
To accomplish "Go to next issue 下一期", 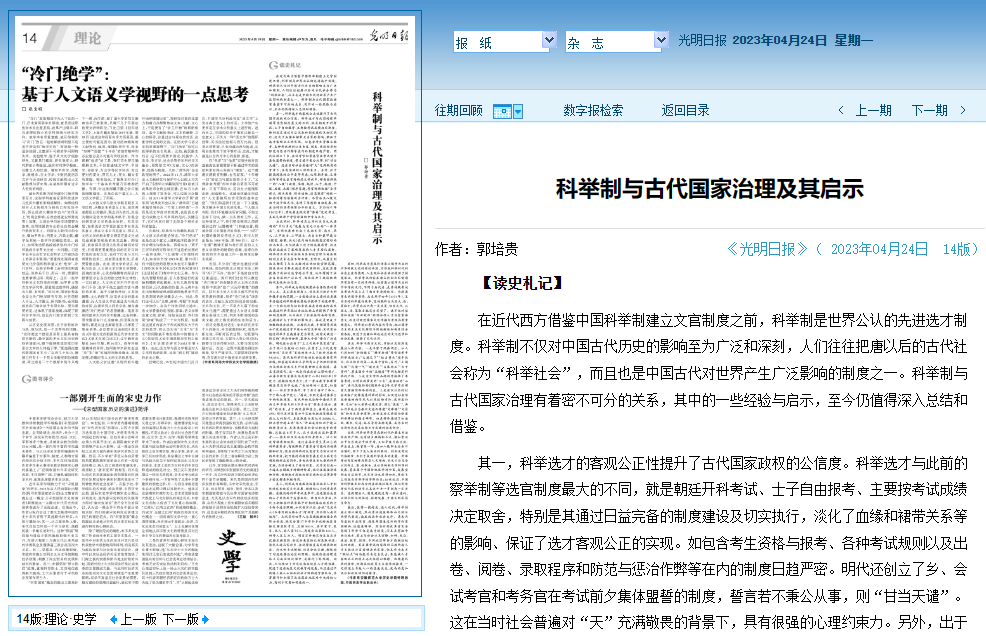I will 929,111.
